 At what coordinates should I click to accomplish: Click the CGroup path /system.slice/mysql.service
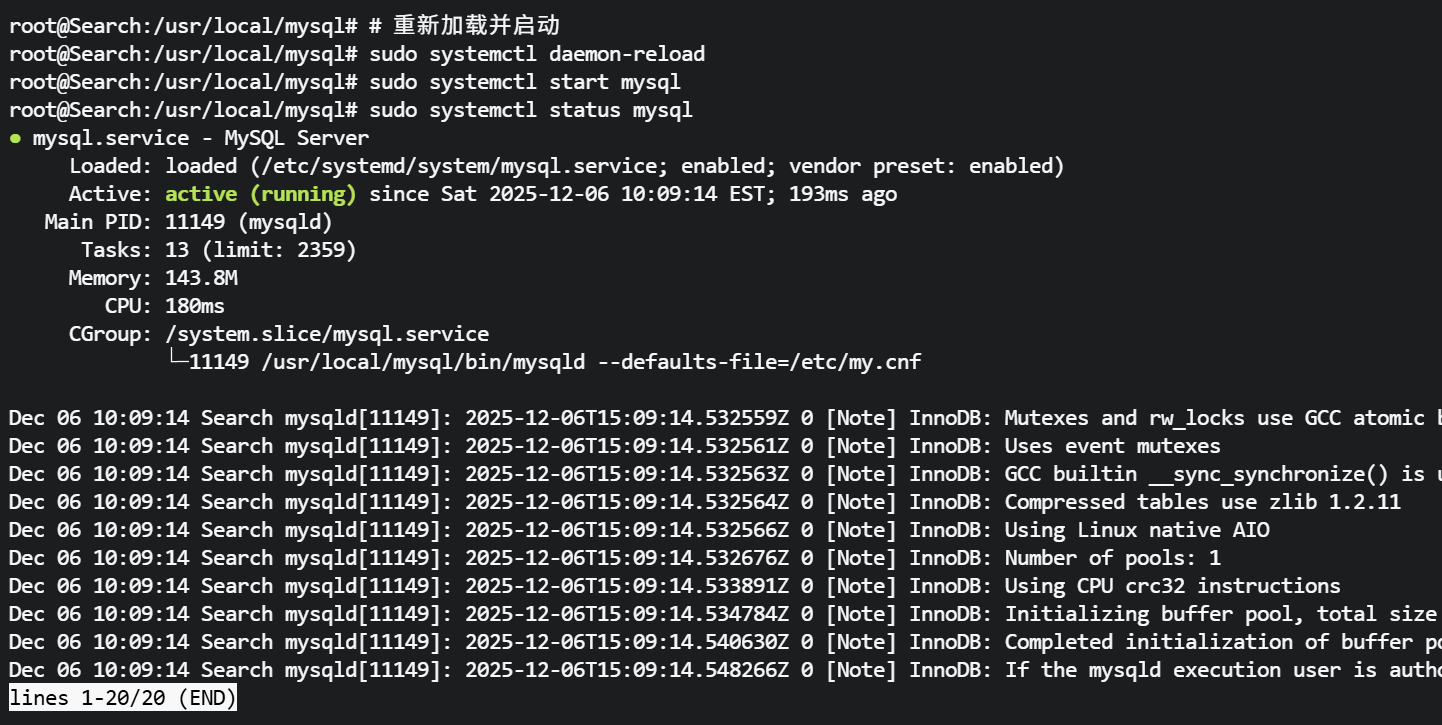327,334
